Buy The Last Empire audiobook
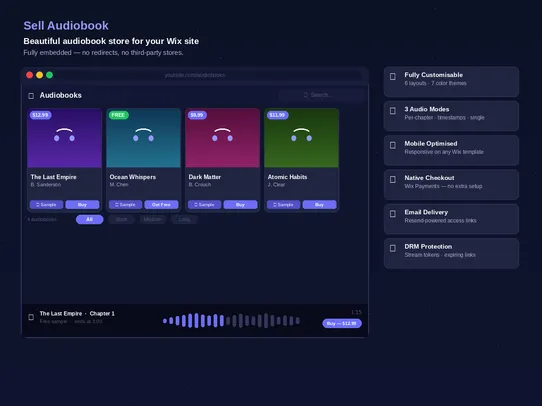542x406 pixels. click(82, 205)
